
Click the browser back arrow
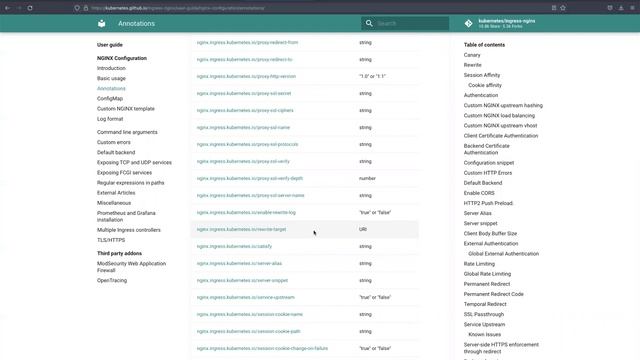(x=7, y=8)
